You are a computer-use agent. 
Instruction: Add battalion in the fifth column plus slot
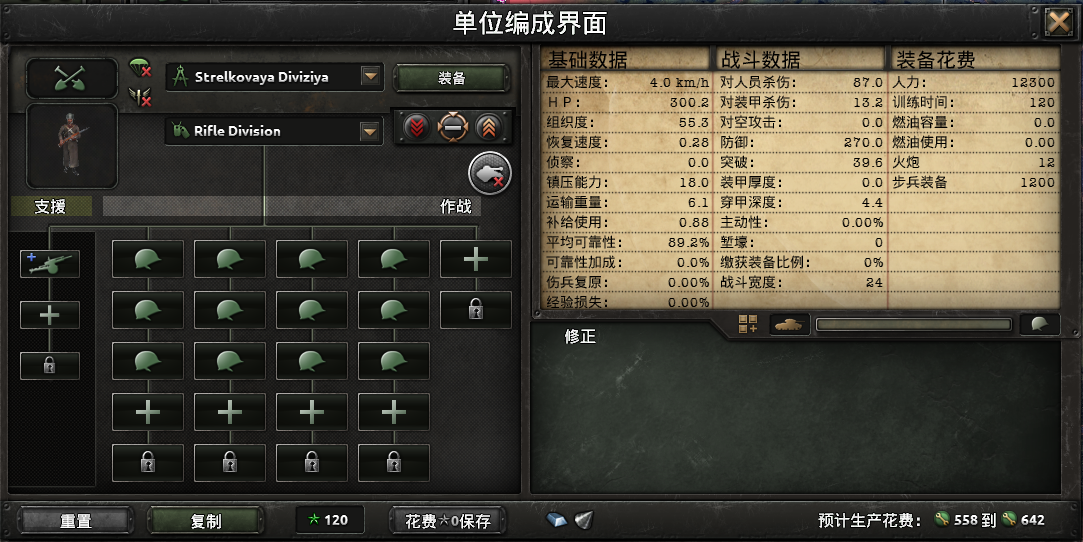(x=476, y=259)
